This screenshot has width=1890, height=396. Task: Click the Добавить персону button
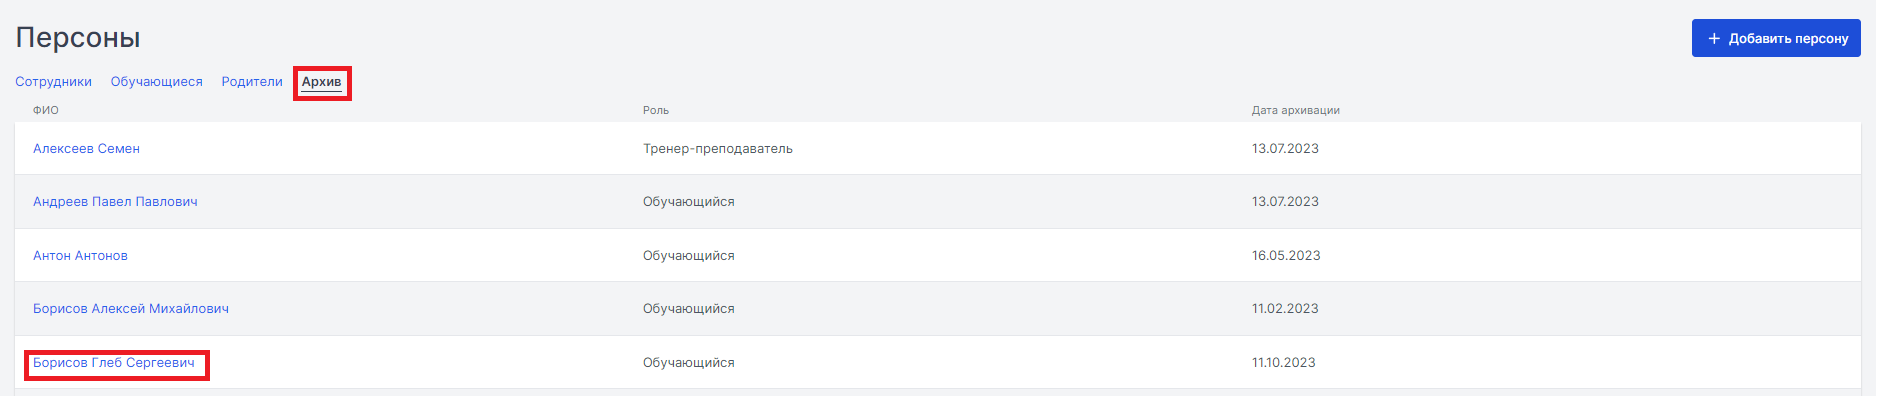click(x=1776, y=38)
